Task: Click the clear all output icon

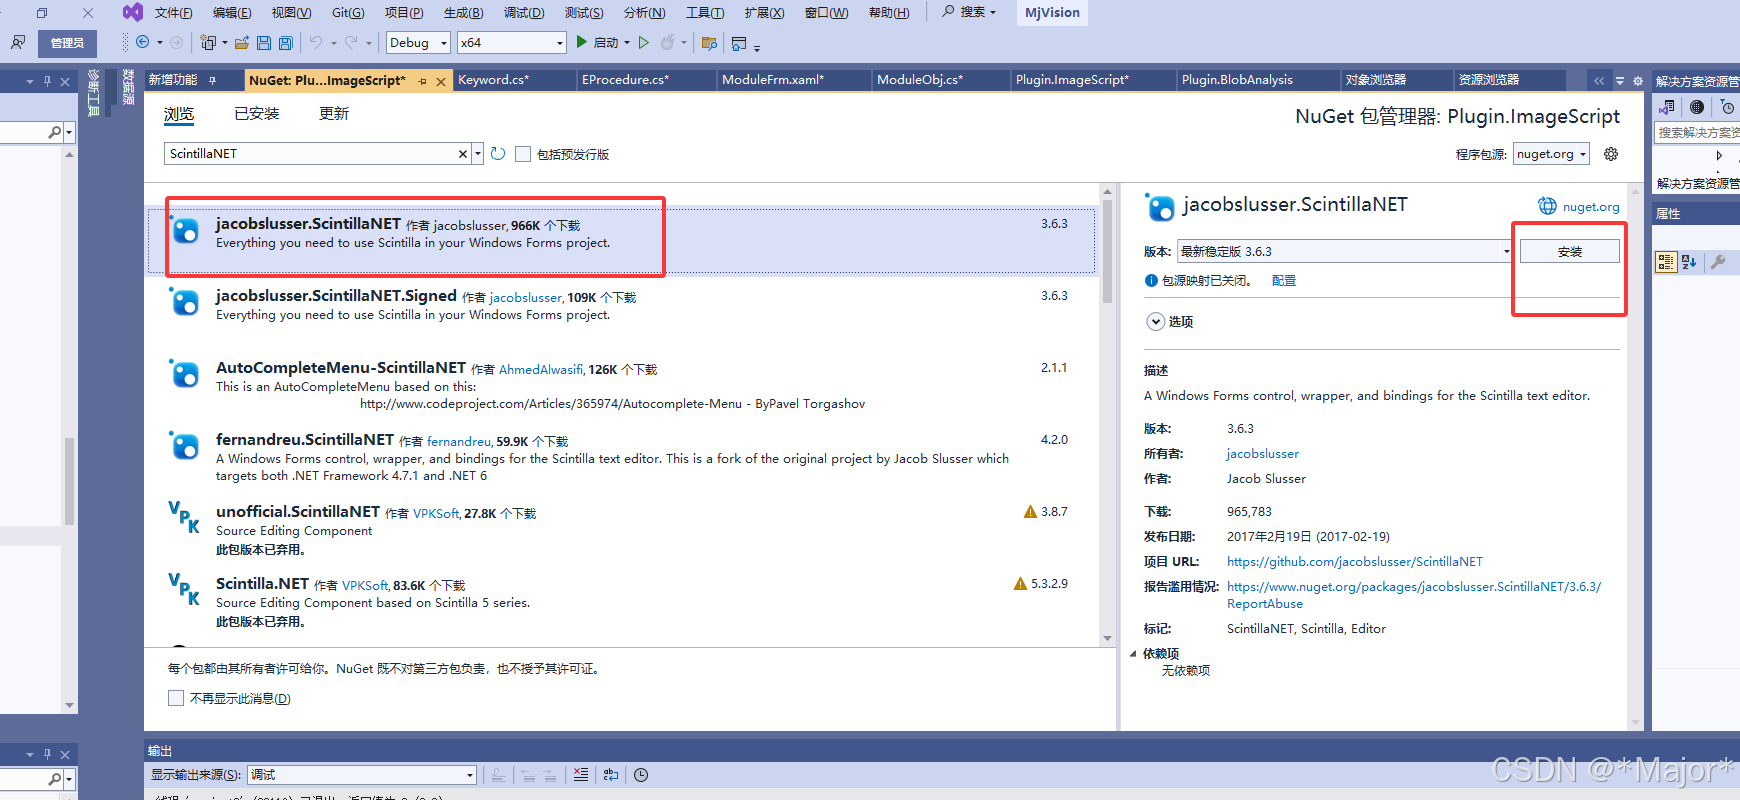Action: 581,775
